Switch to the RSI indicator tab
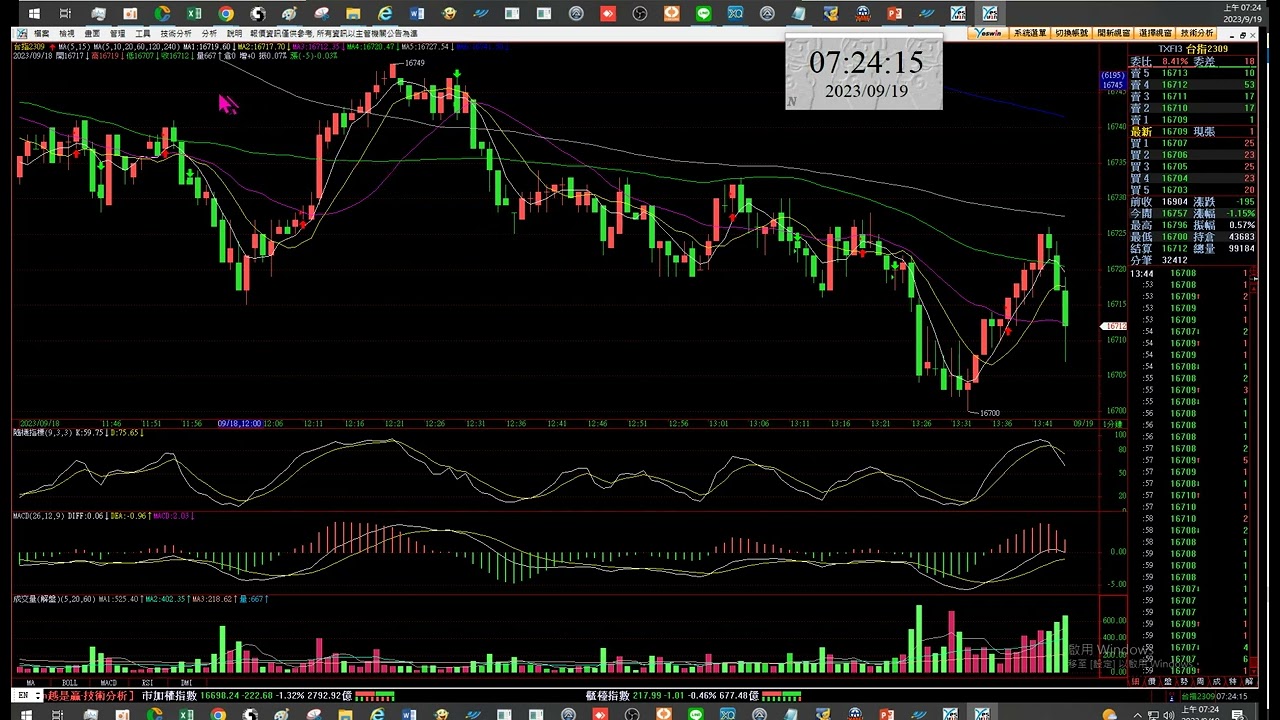This screenshot has height=720, width=1280. pyautogui.click(x=147, y=682)
